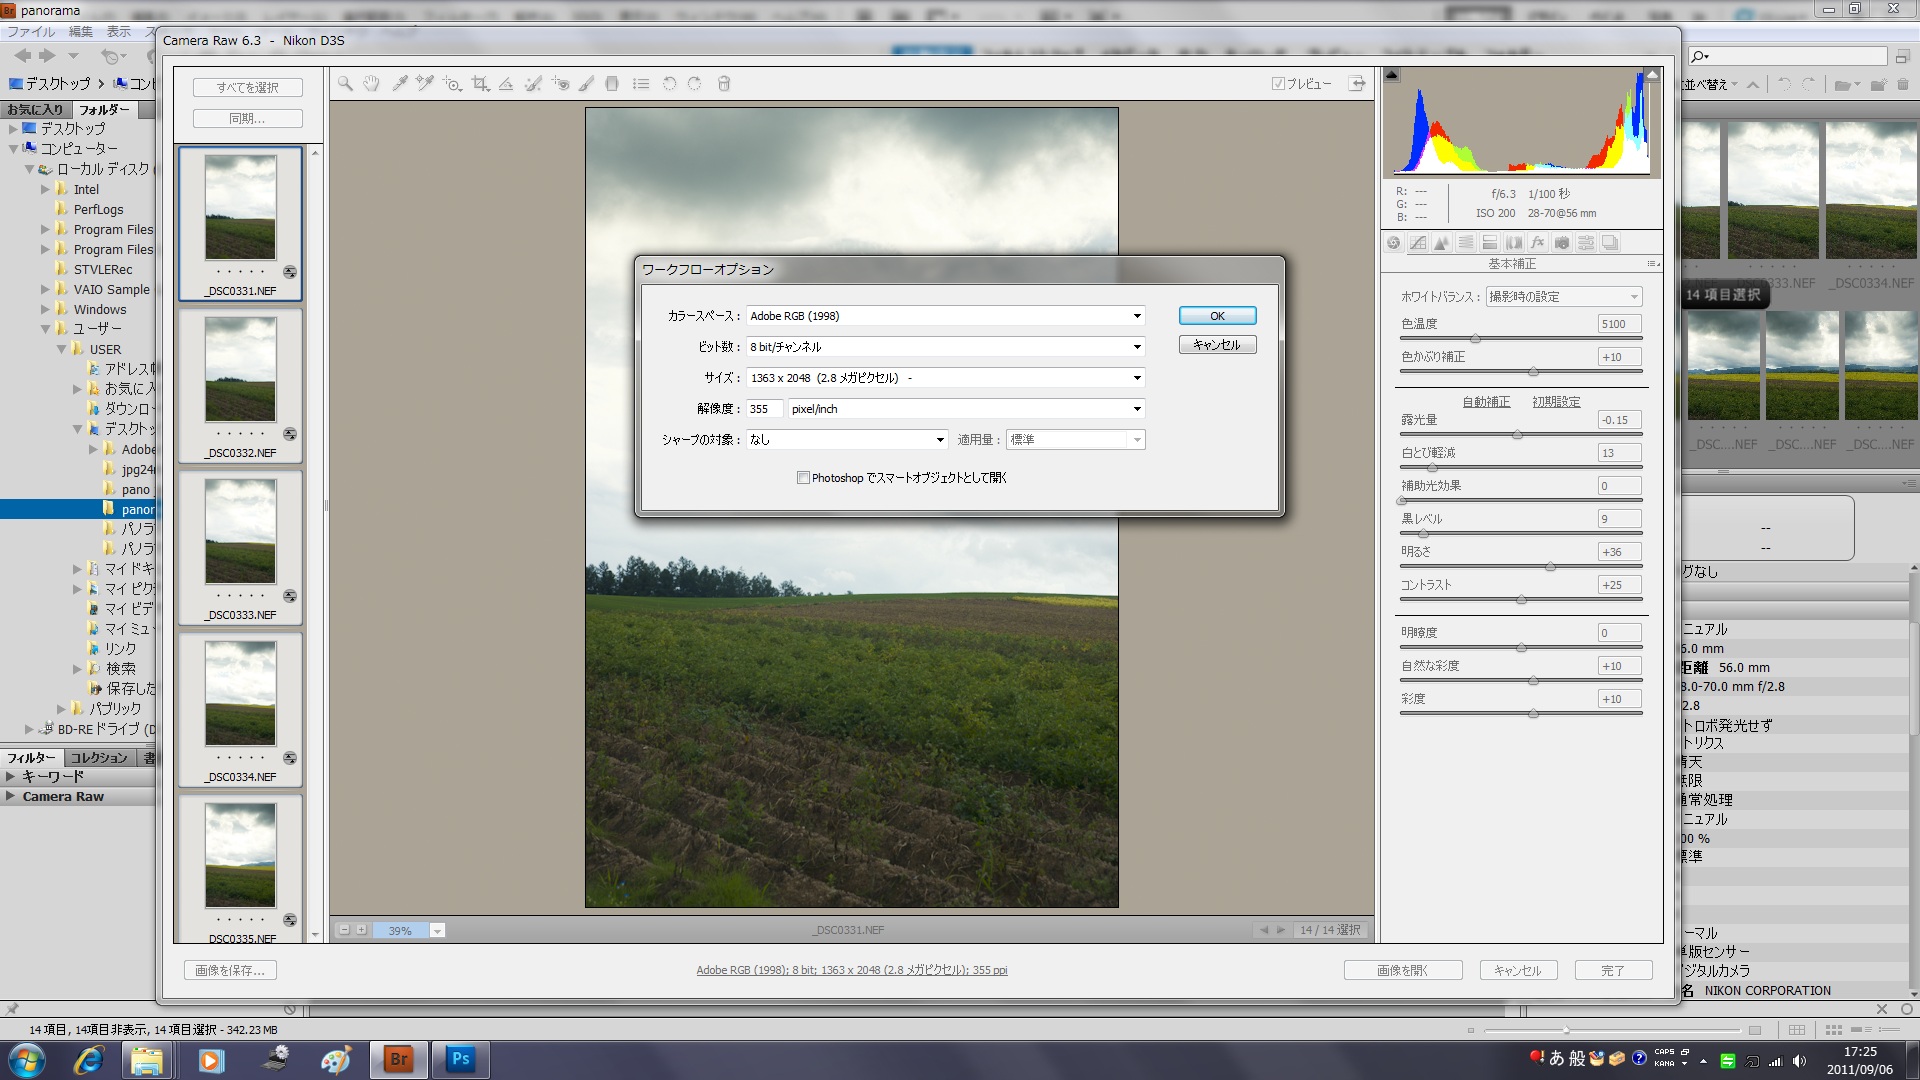Open the Effects fx panel tab
This screenshot has width=1920, height=1080.
[1538, 243]
